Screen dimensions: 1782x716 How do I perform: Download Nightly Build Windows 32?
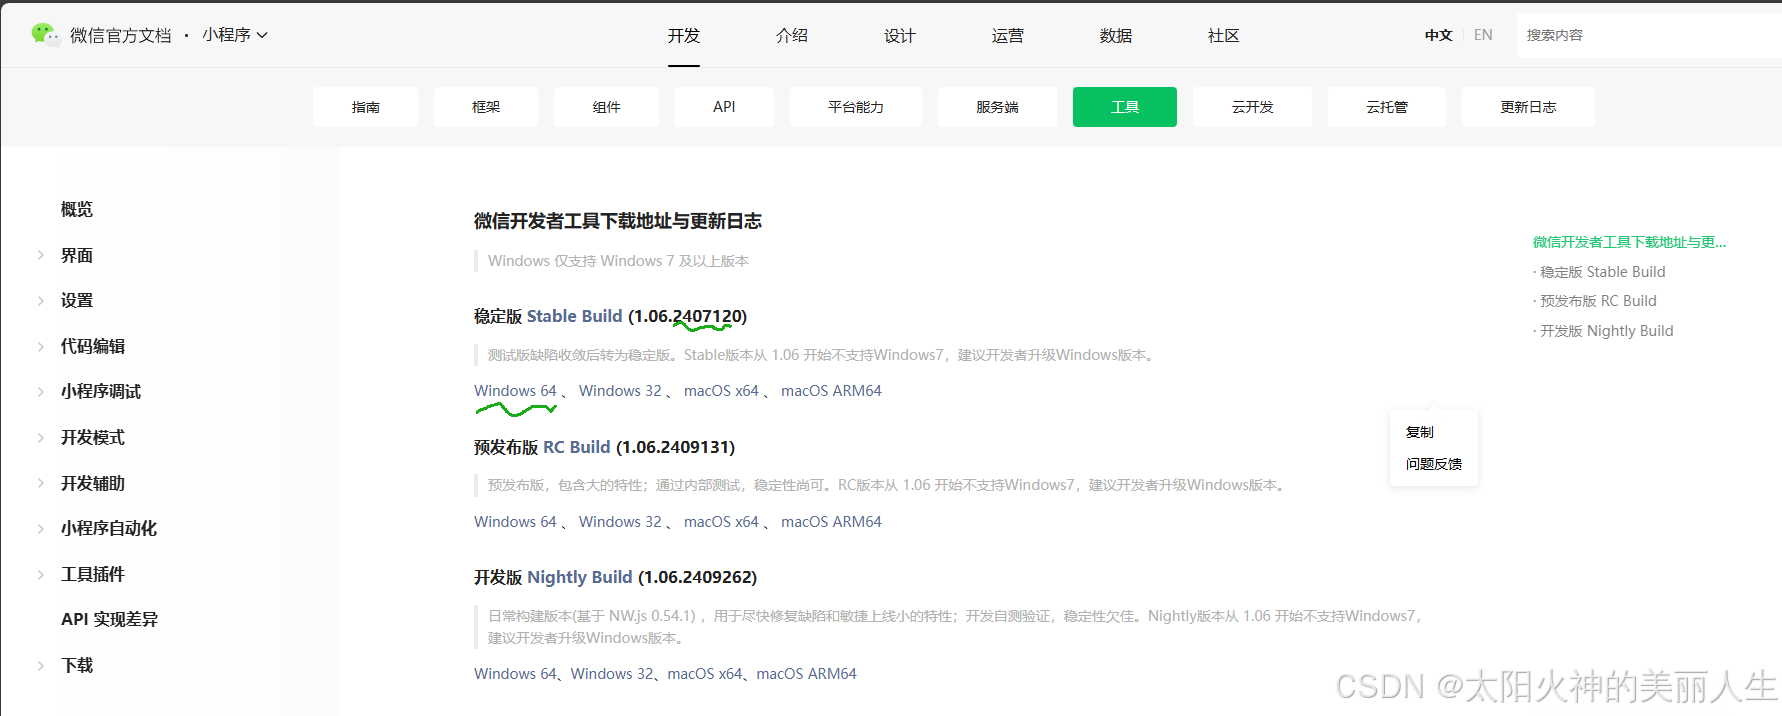click(612, 674)
